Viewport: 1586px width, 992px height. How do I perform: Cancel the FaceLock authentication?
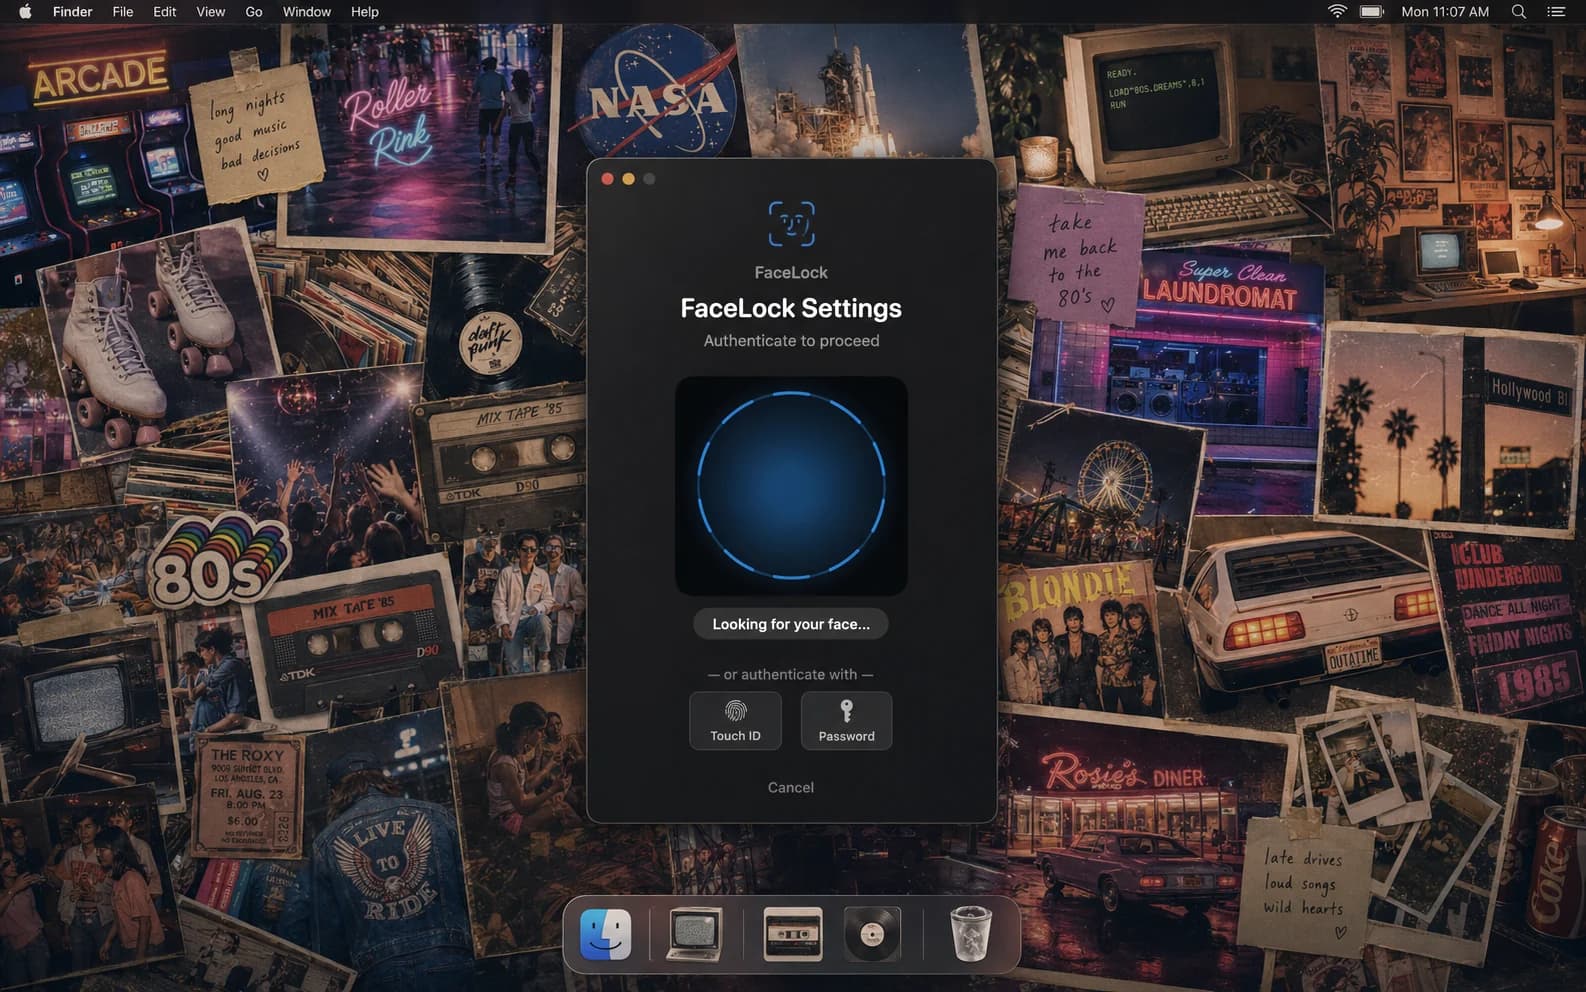[x=790, y=787]
